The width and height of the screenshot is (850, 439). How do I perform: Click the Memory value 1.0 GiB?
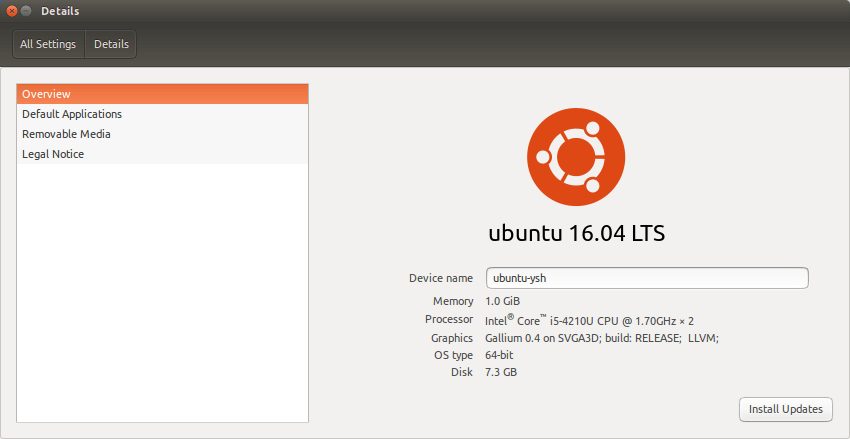coord(503,301)
